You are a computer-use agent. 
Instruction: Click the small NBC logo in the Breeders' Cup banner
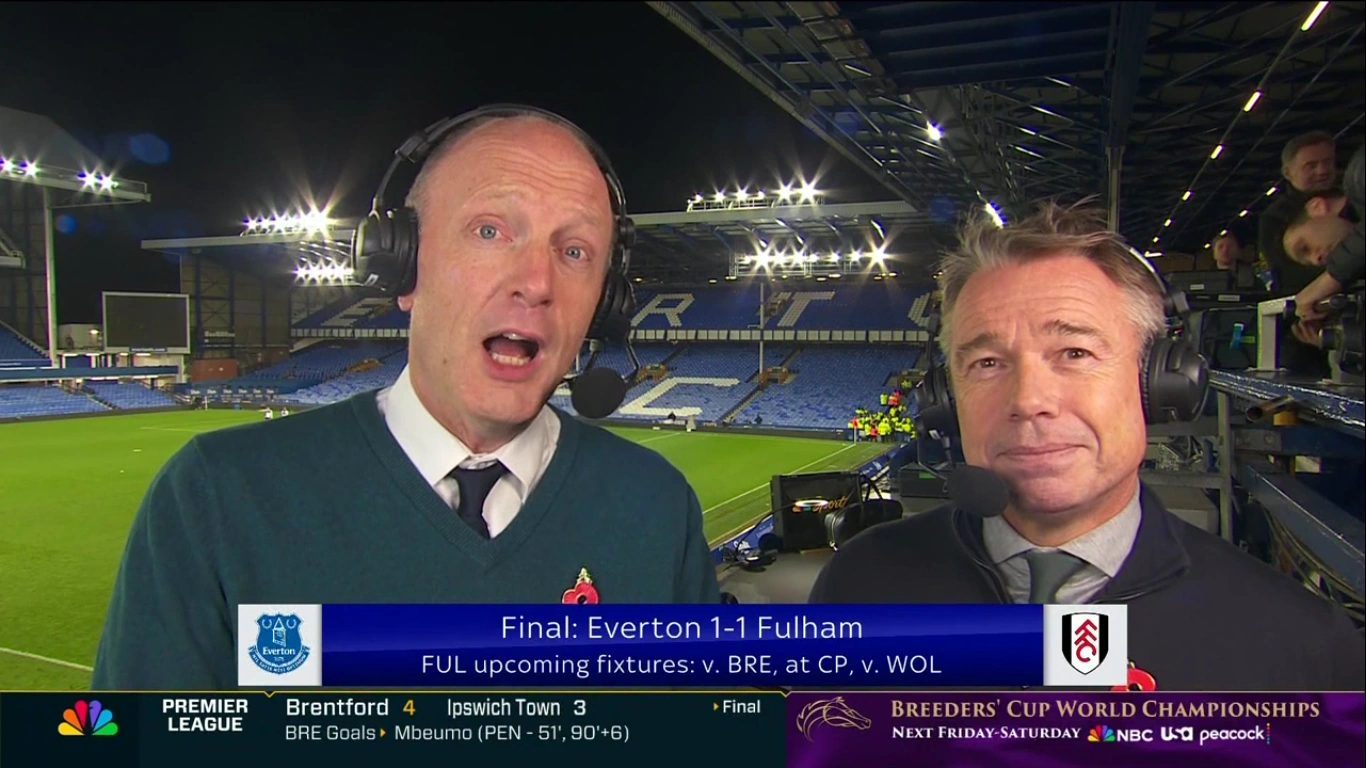(x=1120, y=734)
